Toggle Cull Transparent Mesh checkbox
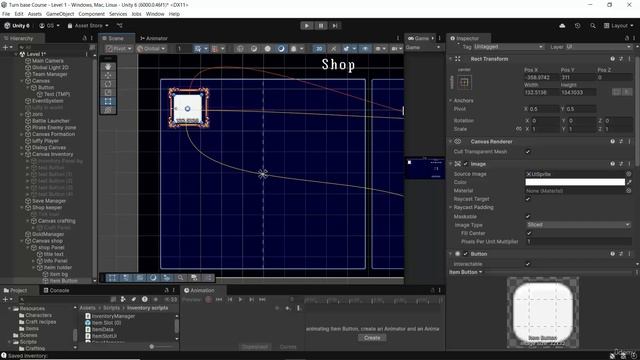 tap(528, 151)
